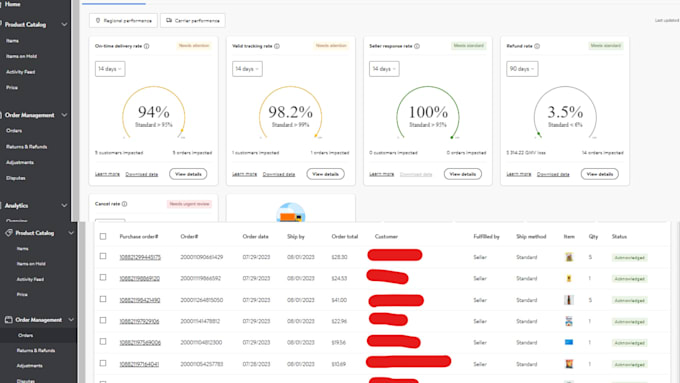The height and width of the screenshot is (383, 680).
Task: Open the item thumbnail in the $24.53 order row
Action: coord(569,278)
